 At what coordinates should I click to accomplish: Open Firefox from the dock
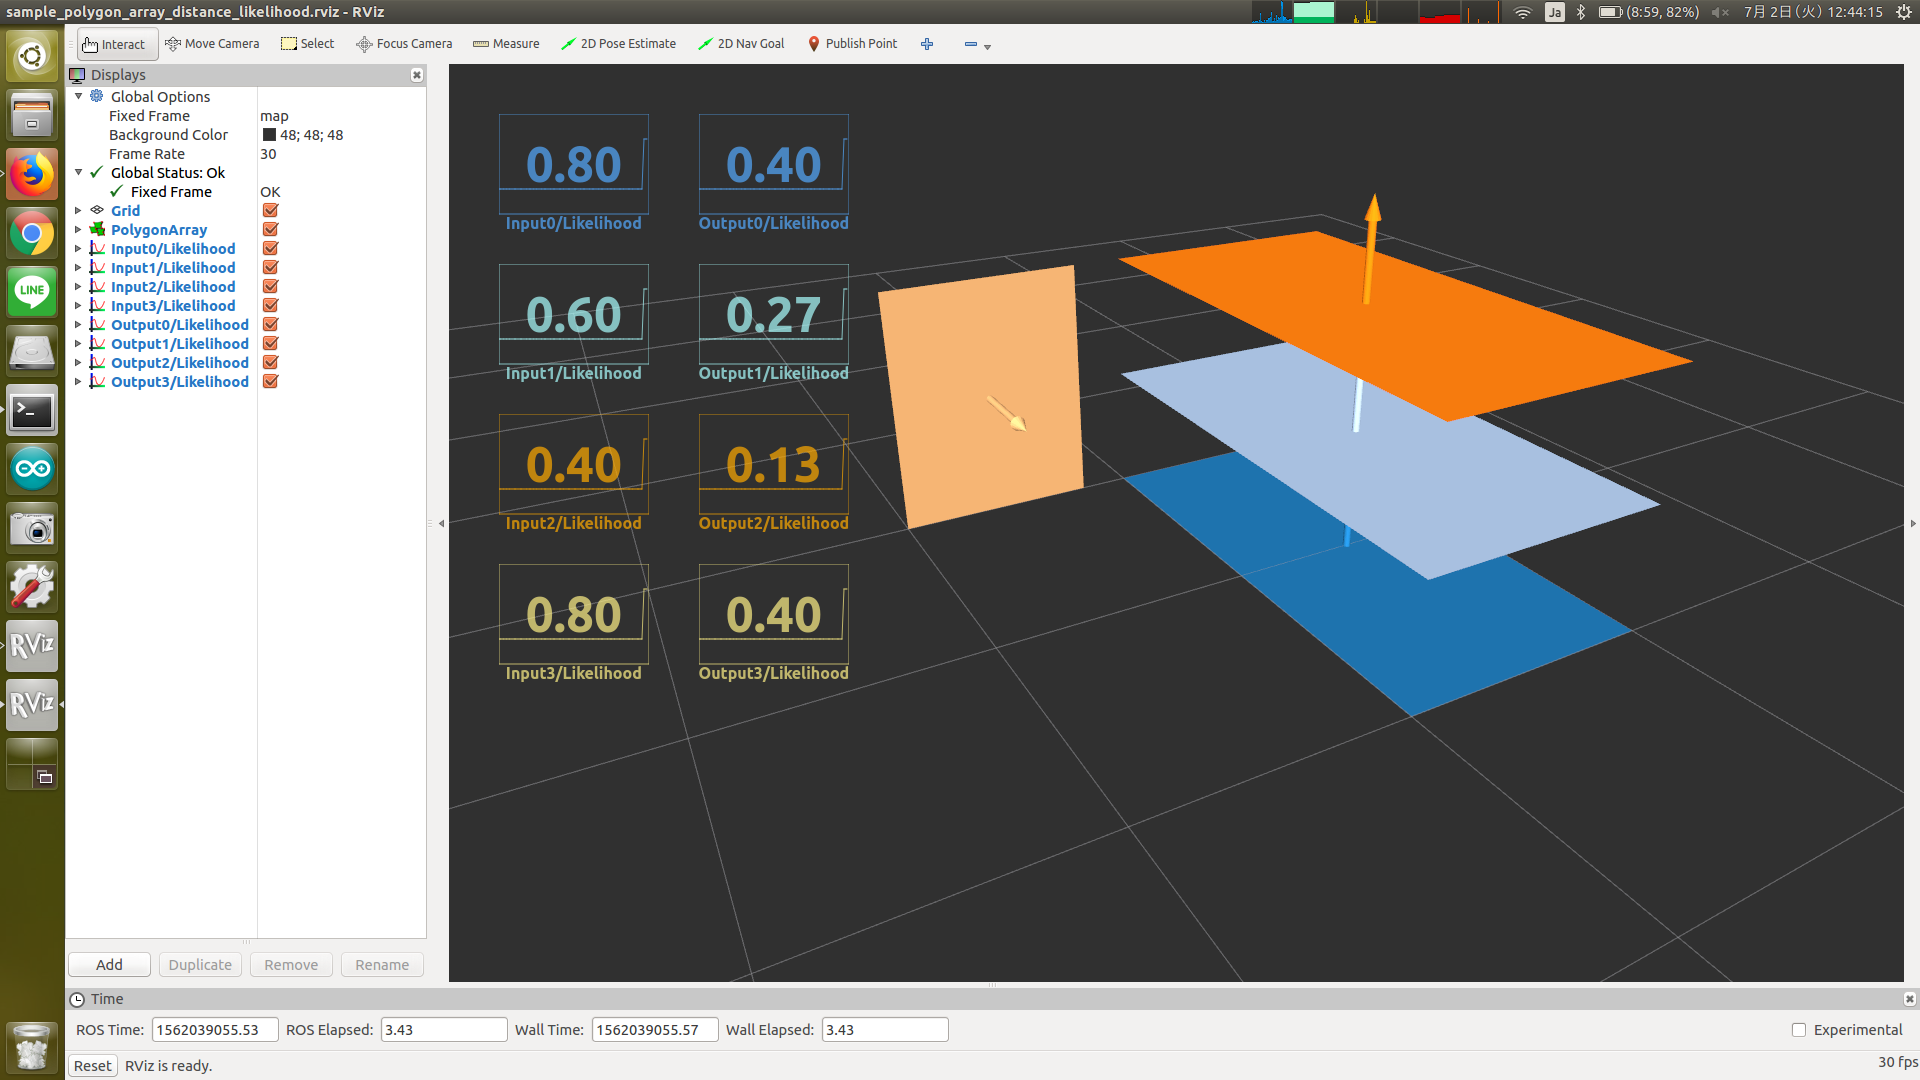pos(32,174)
